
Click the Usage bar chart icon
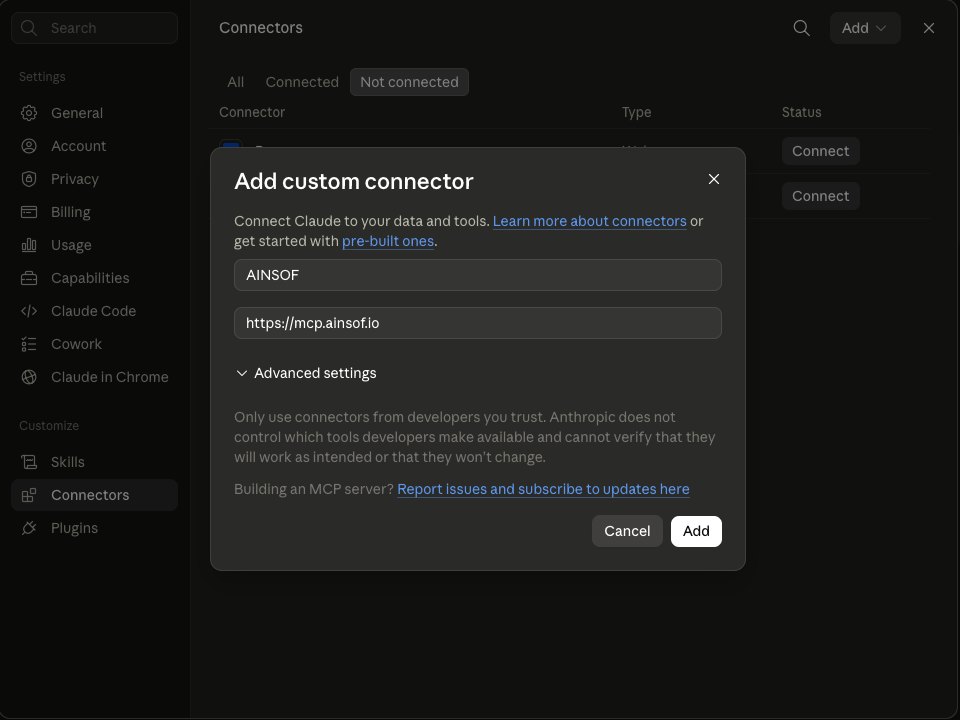point(29,246)
